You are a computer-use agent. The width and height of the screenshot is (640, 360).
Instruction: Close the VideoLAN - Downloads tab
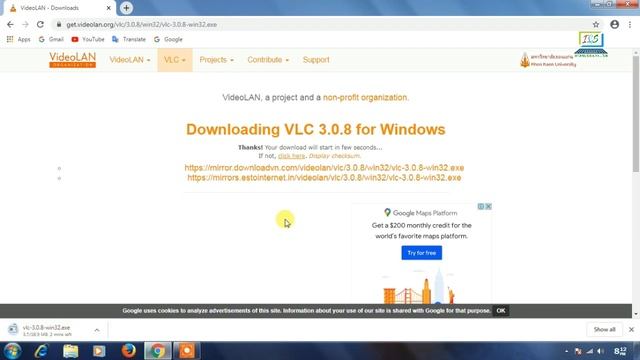pos(109,8)
